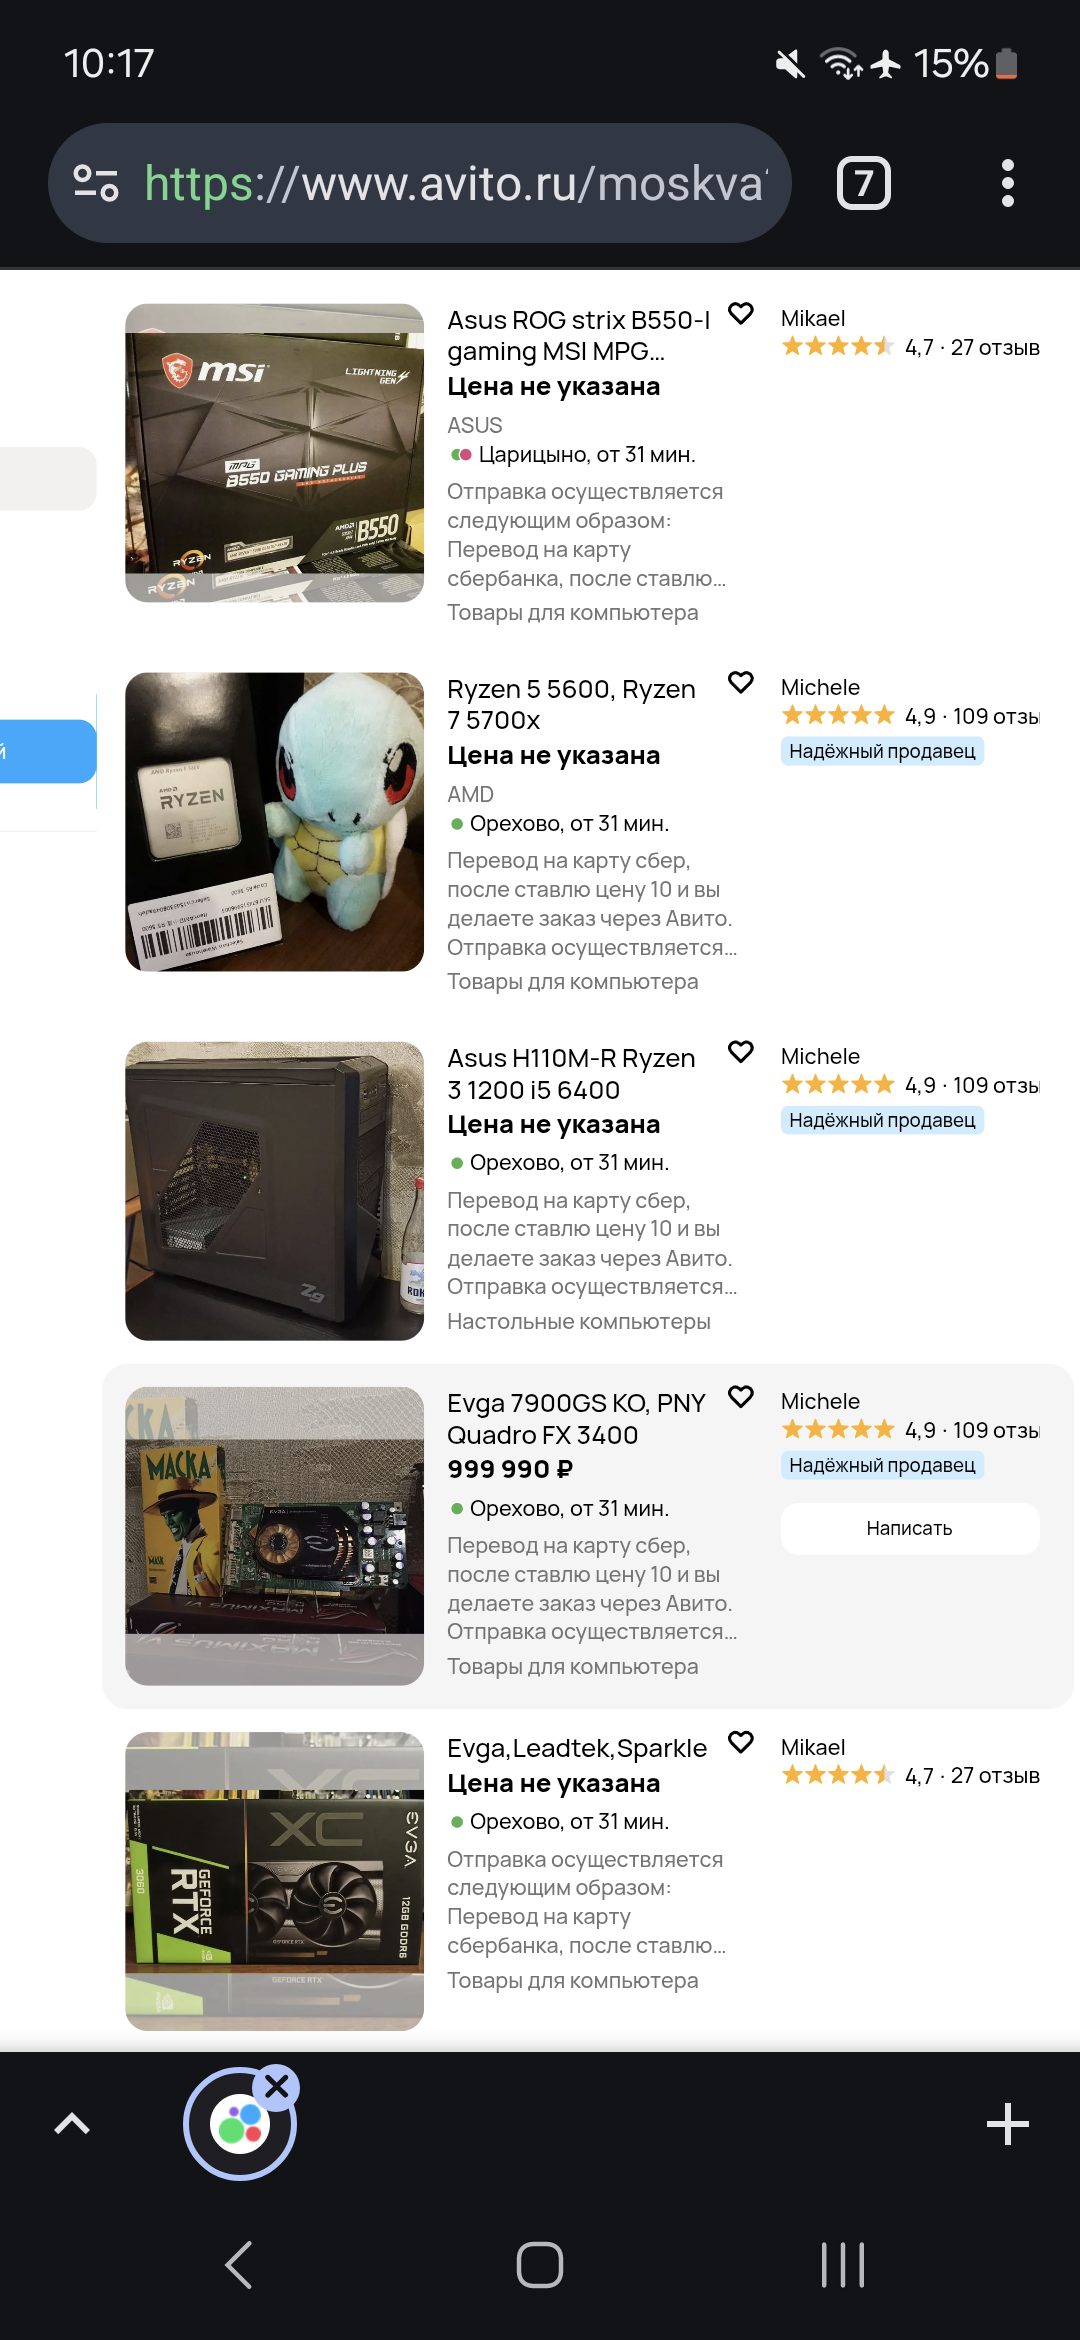Click the avito.ru address bar URL
This screenshot has width=1080, height=2340.
click(x=456, y=183)
